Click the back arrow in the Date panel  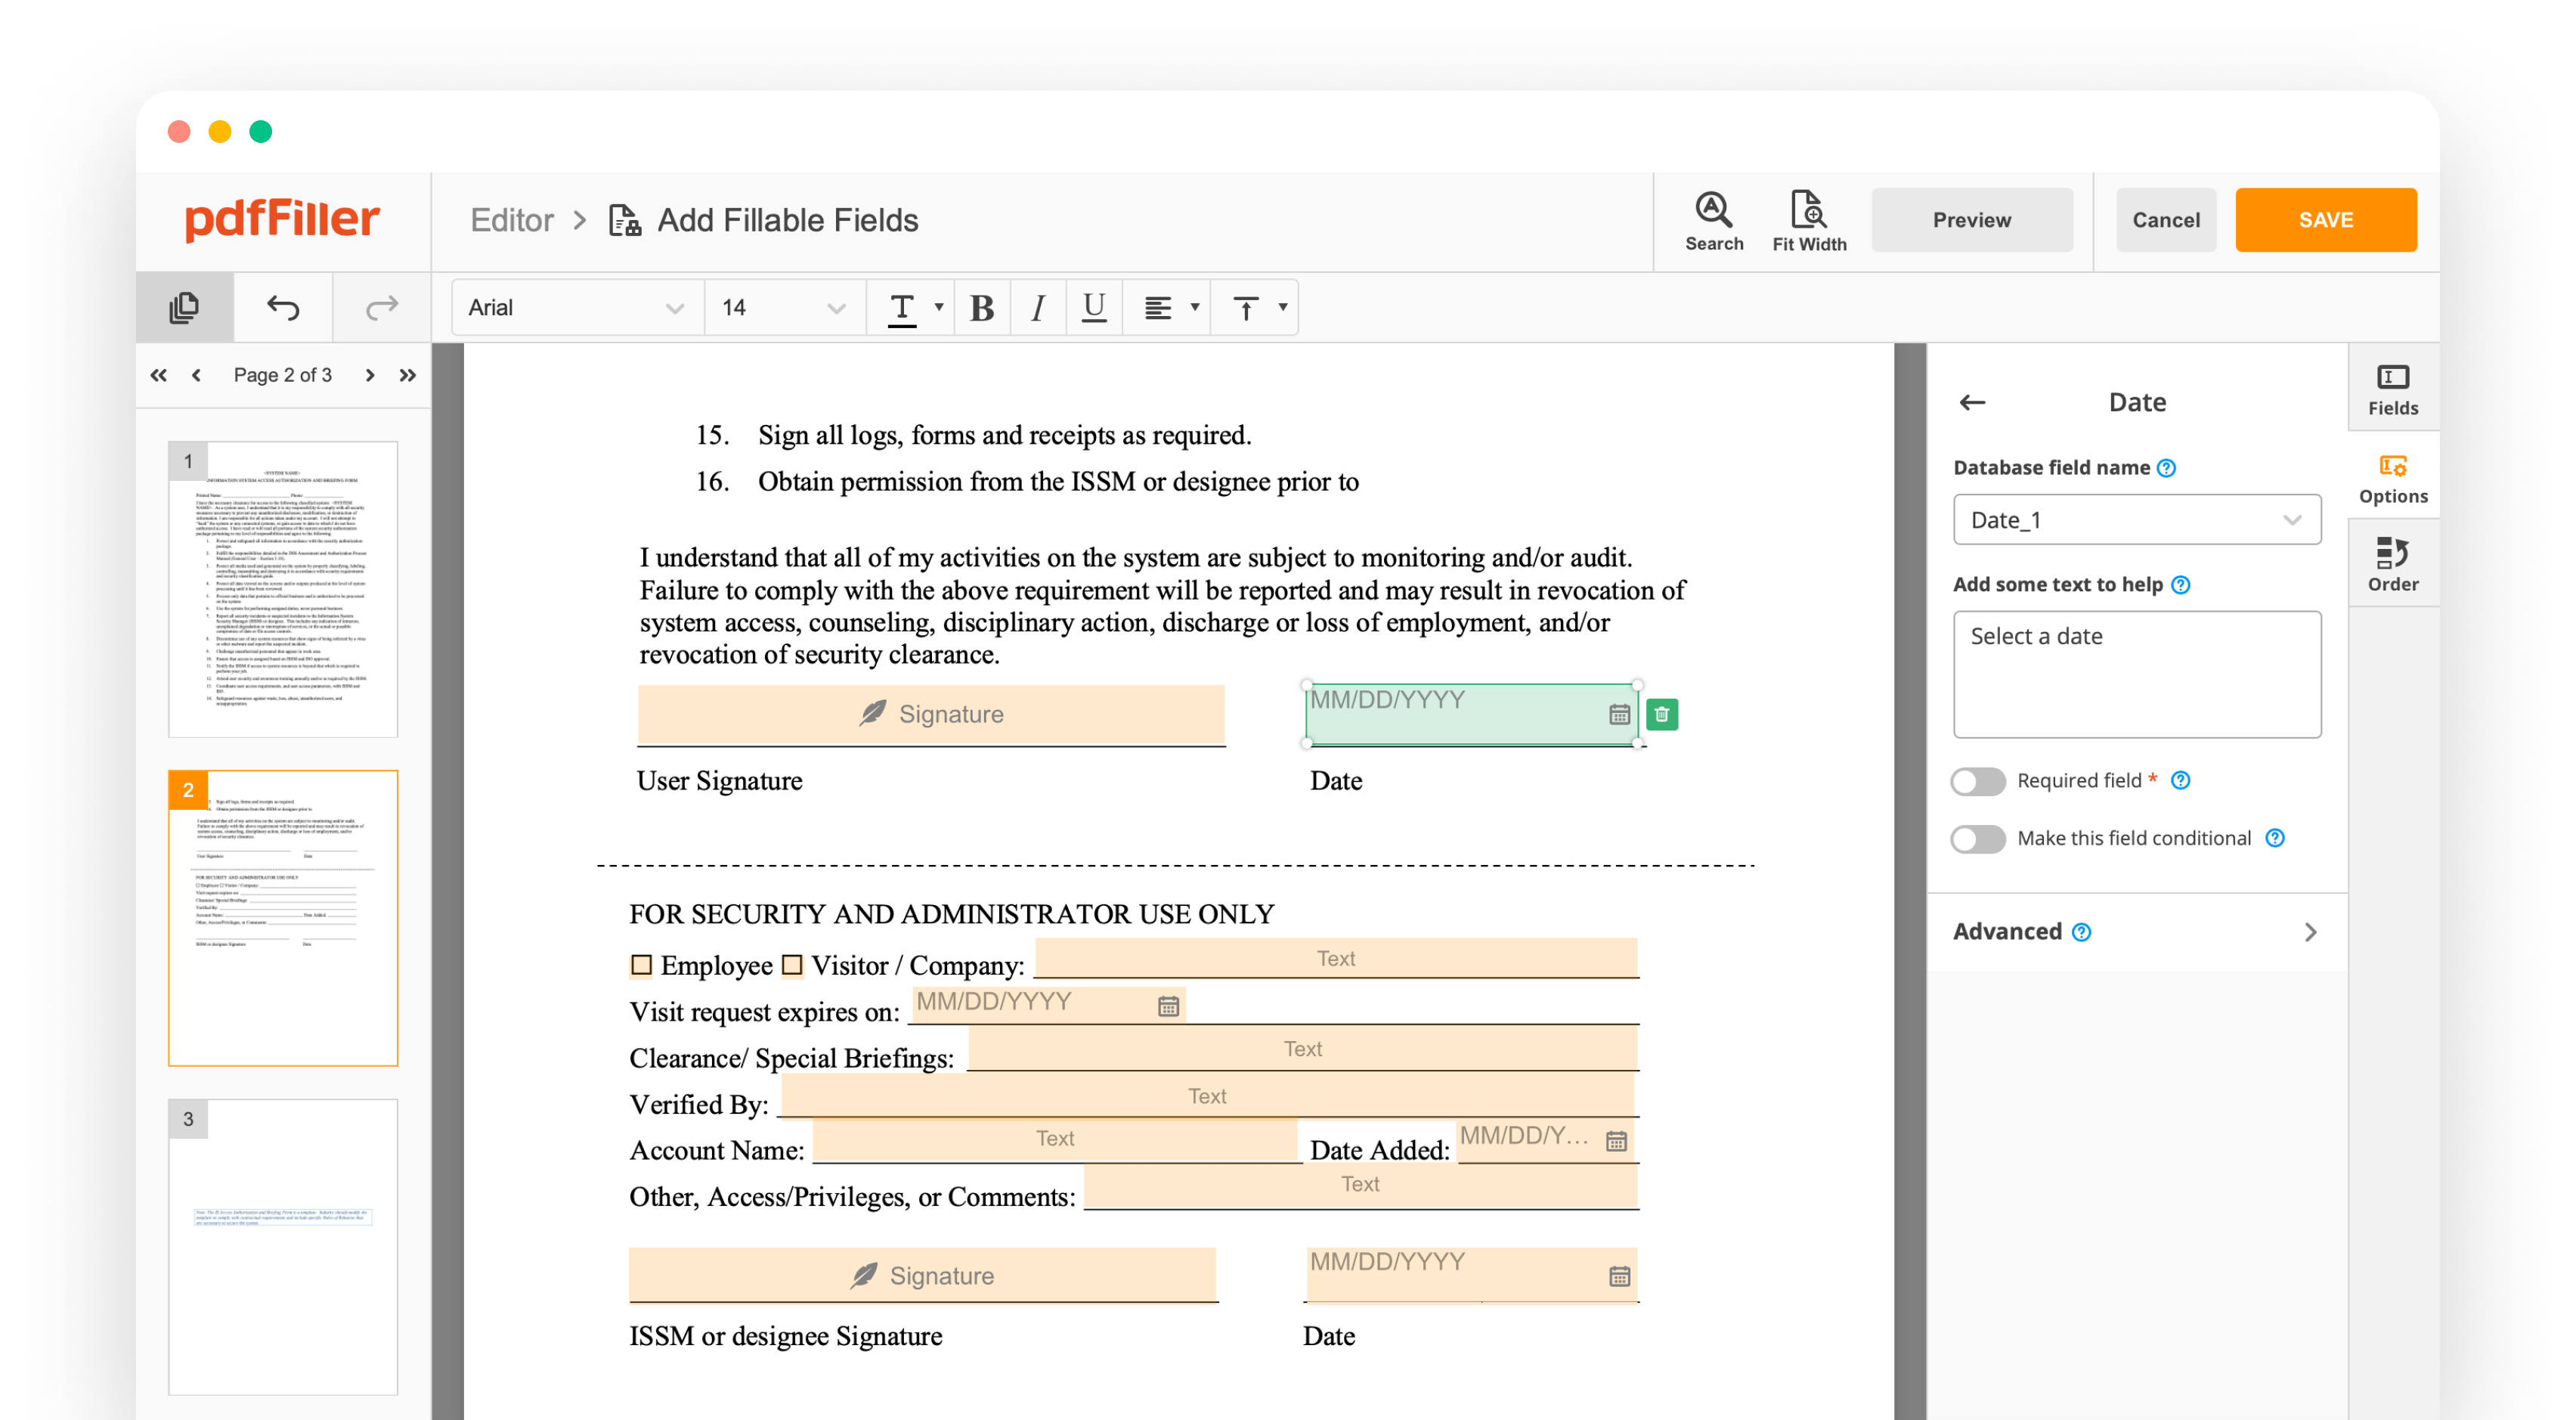[x=1972, y=402]
